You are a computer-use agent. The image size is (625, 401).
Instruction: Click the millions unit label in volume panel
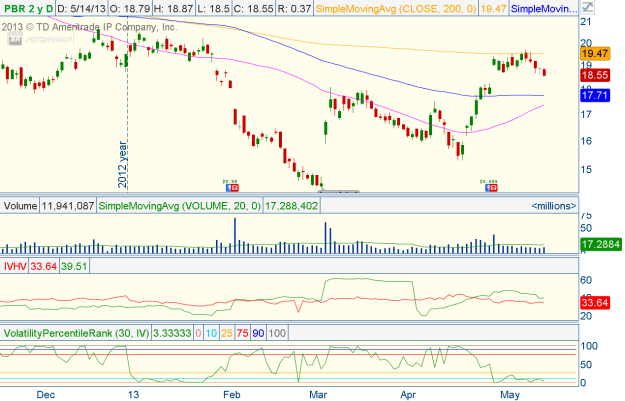pos(551,204)
